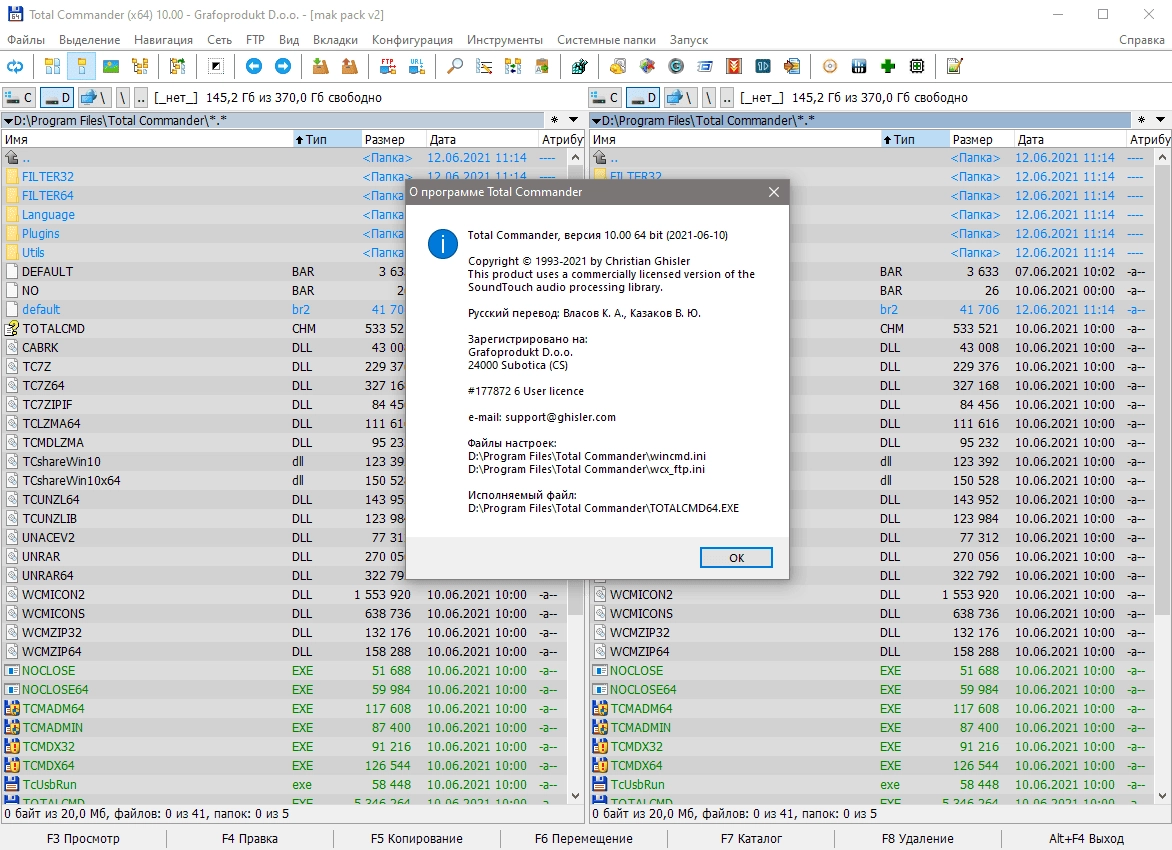Open the directory tree toolbar icon
1172x850 pixels.
(x=140, y=67)
